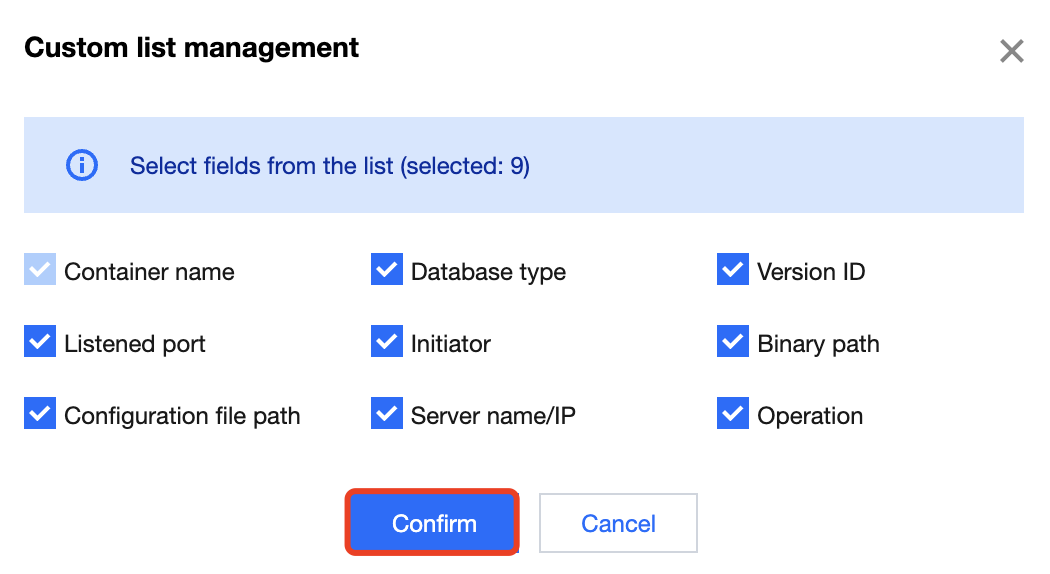Disable the Listened port checkbox
The width and height of the screenshot is (1050, 574).
coord(40,343)
